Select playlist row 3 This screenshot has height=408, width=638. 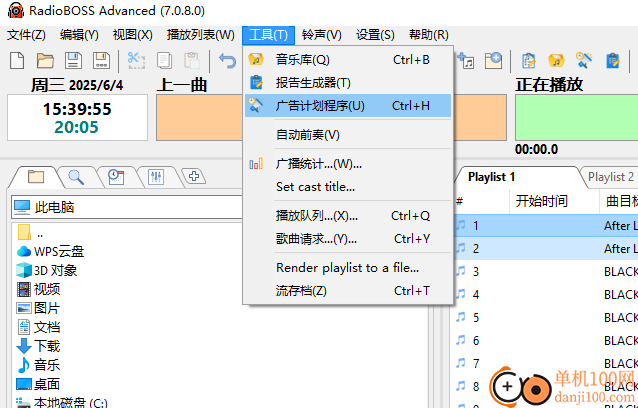[546, 272]
